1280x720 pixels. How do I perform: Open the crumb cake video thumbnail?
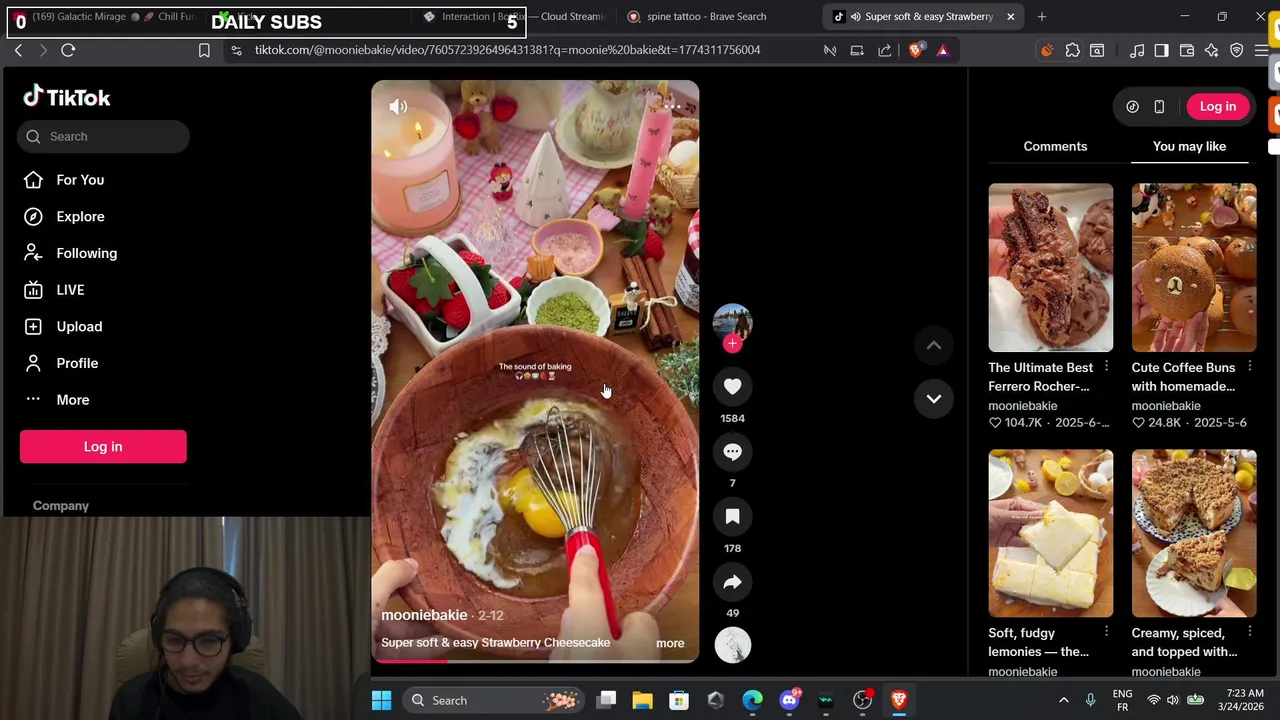(x=1193, y=533)
